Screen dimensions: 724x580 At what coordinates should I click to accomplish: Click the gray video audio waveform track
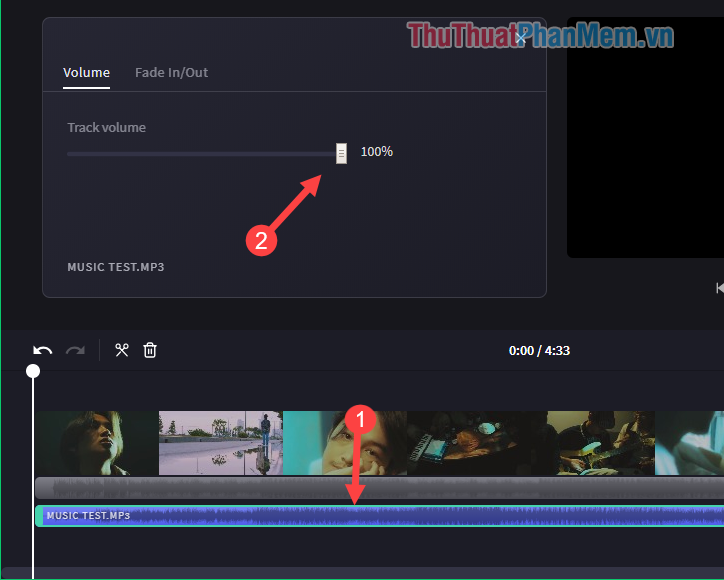pyautogui.click(x=380, y=489)
